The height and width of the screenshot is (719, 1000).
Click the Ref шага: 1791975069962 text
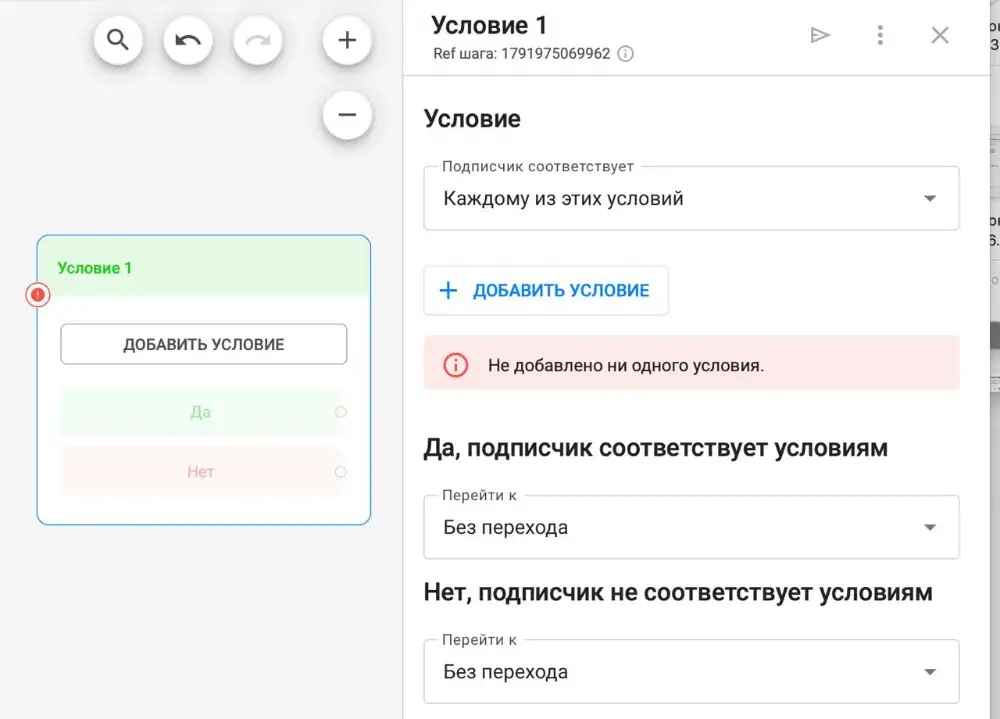click(522, 54)
